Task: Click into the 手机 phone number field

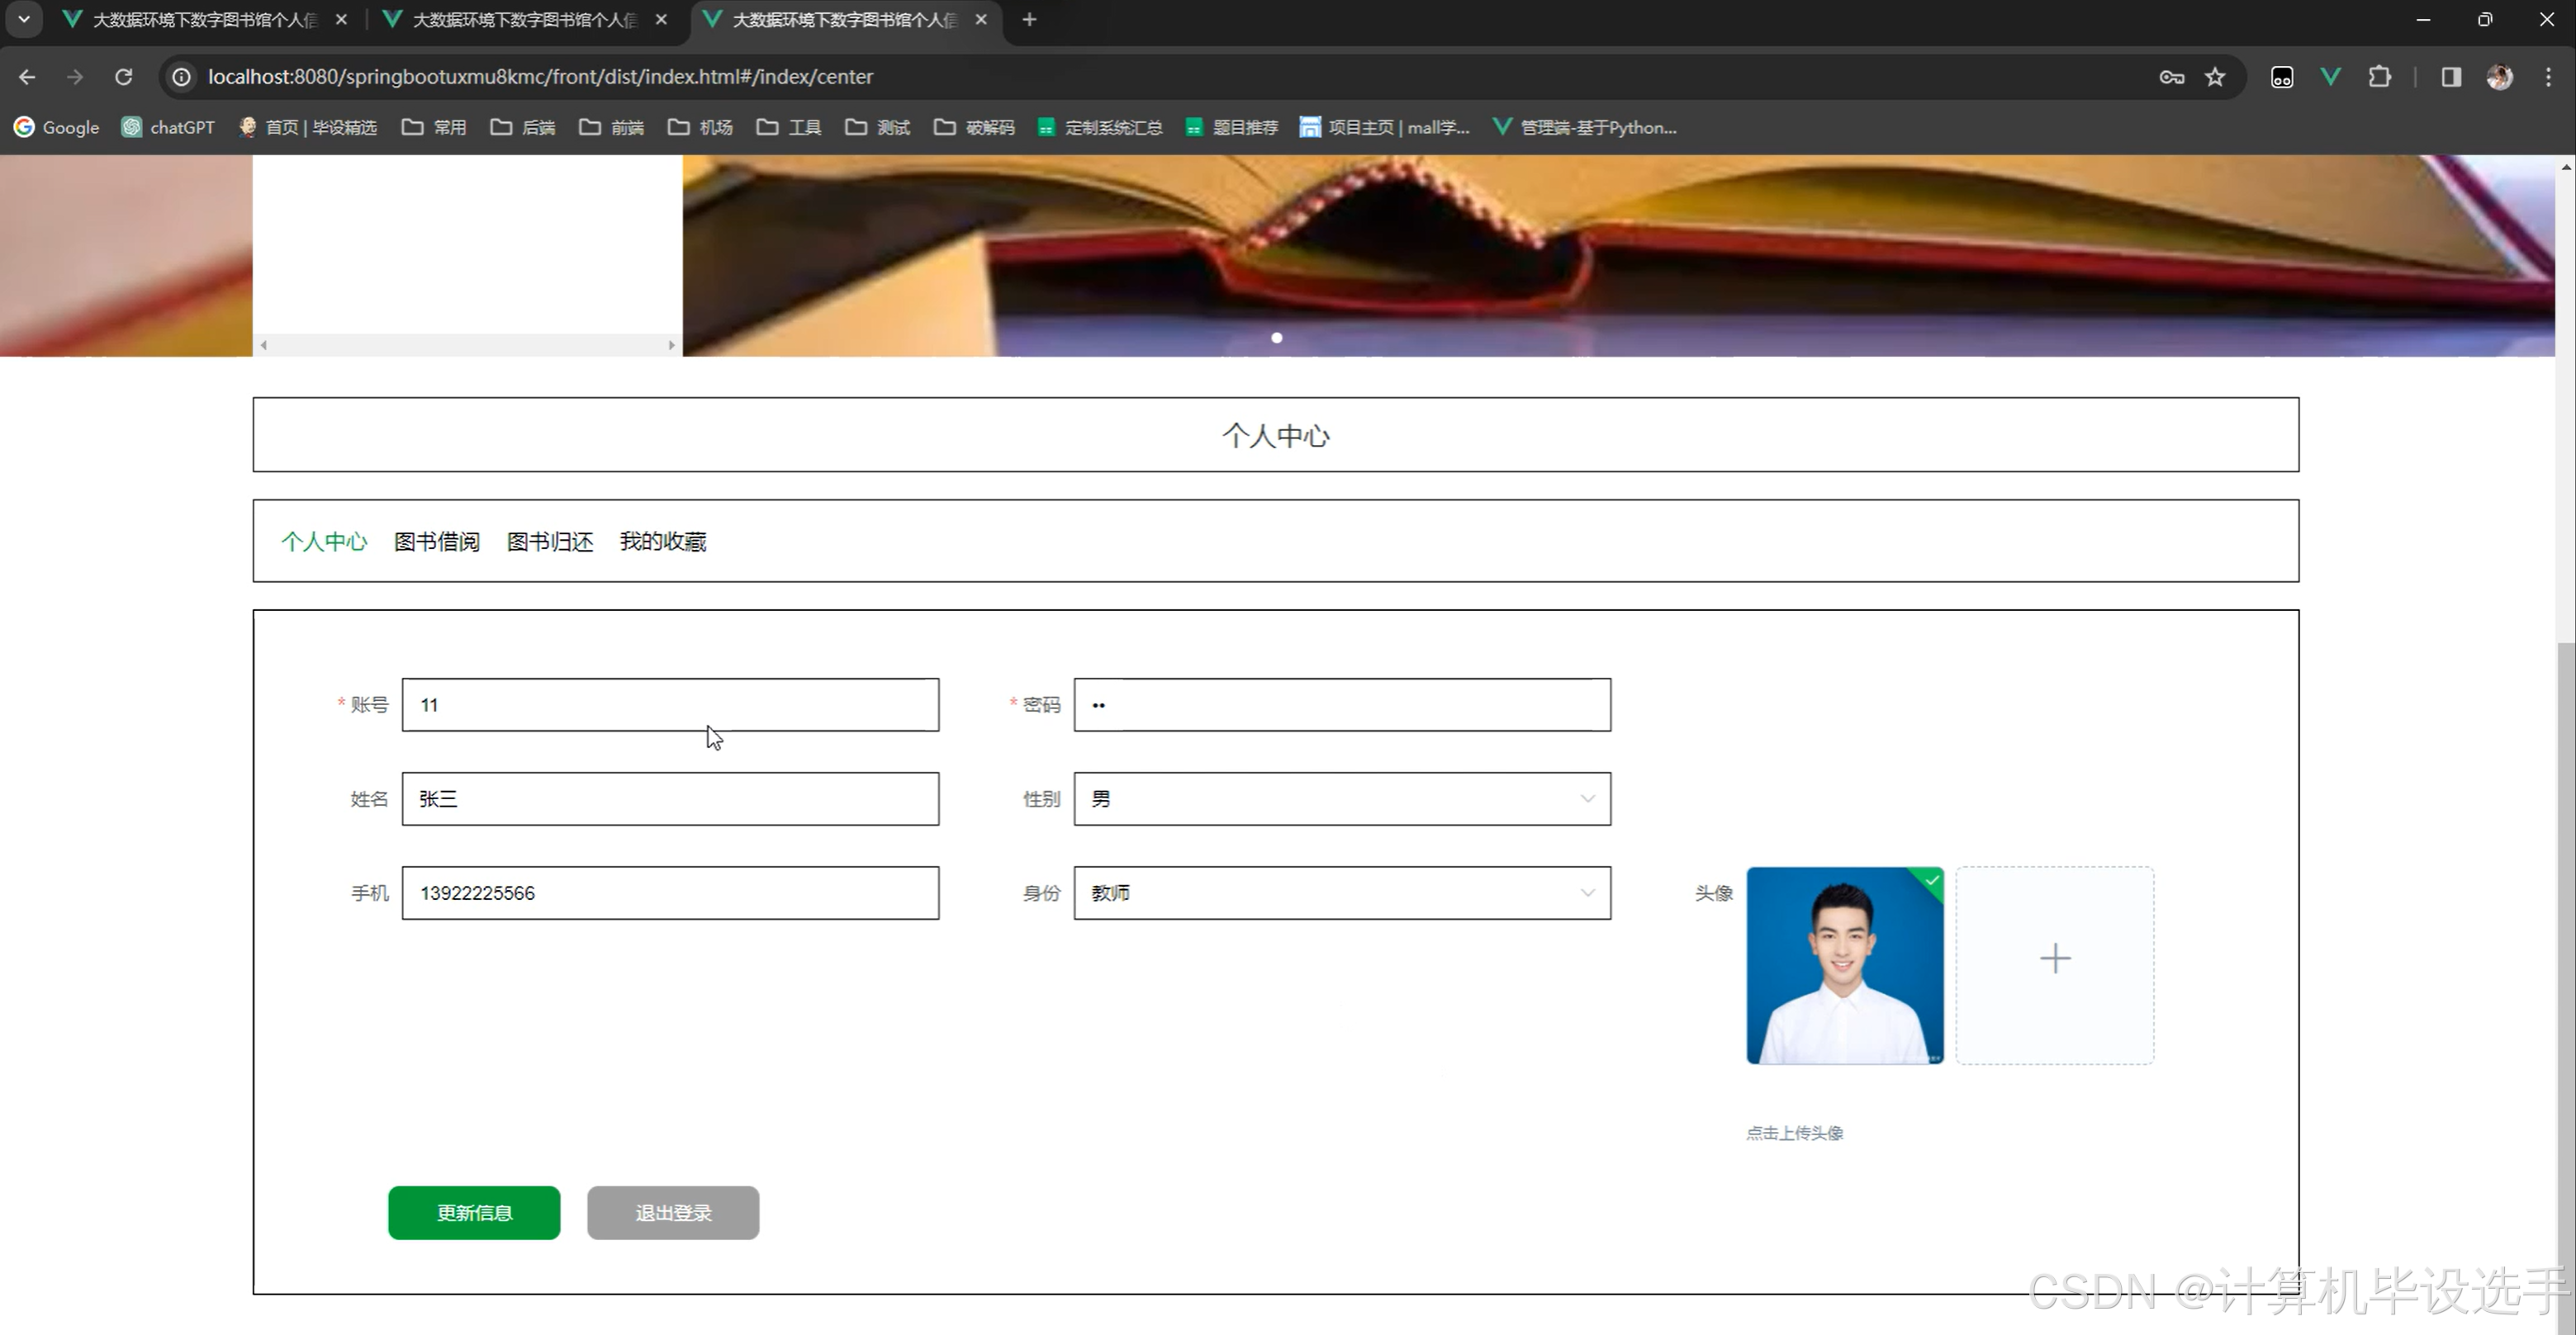Action: click(x=670, y=893)
